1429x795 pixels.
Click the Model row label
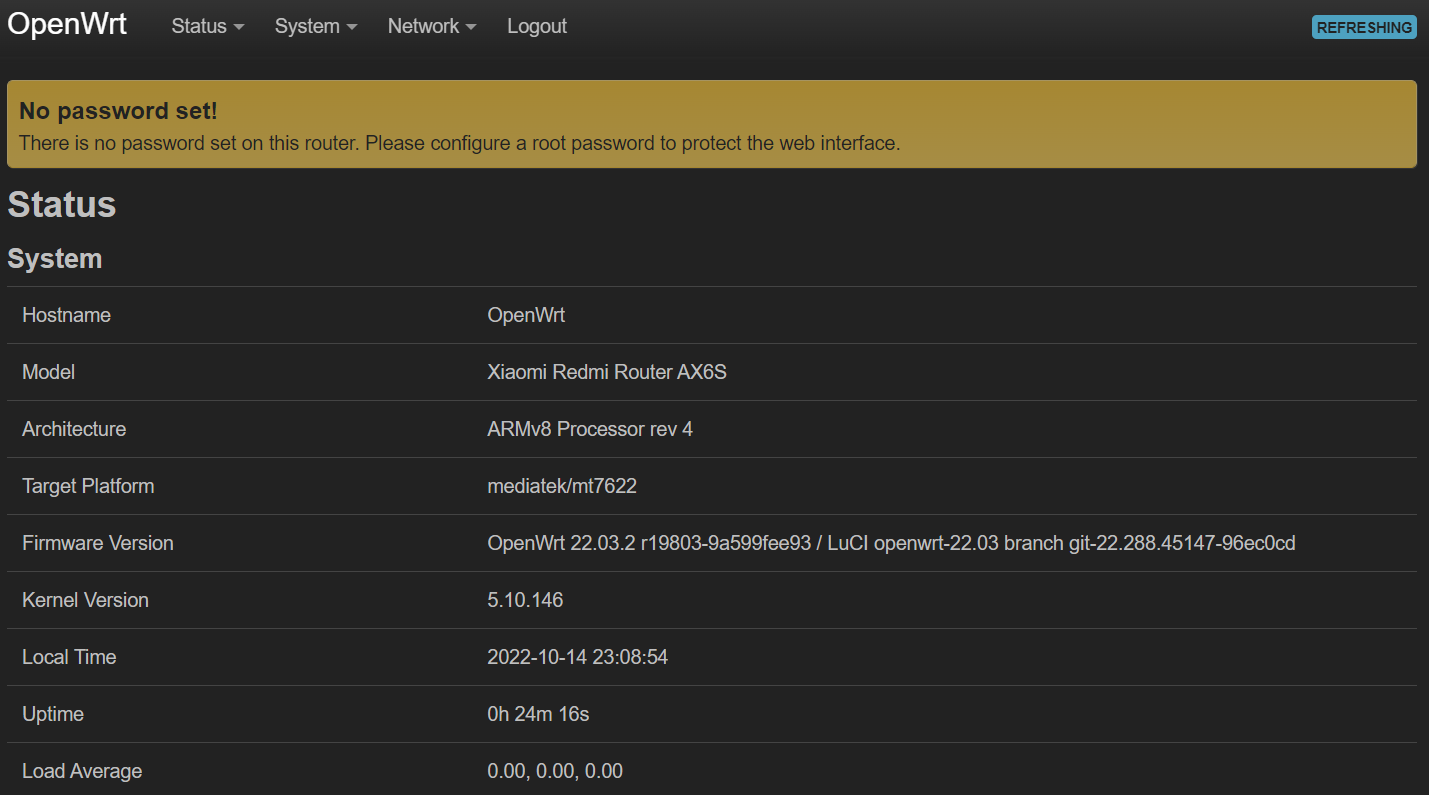48,372
